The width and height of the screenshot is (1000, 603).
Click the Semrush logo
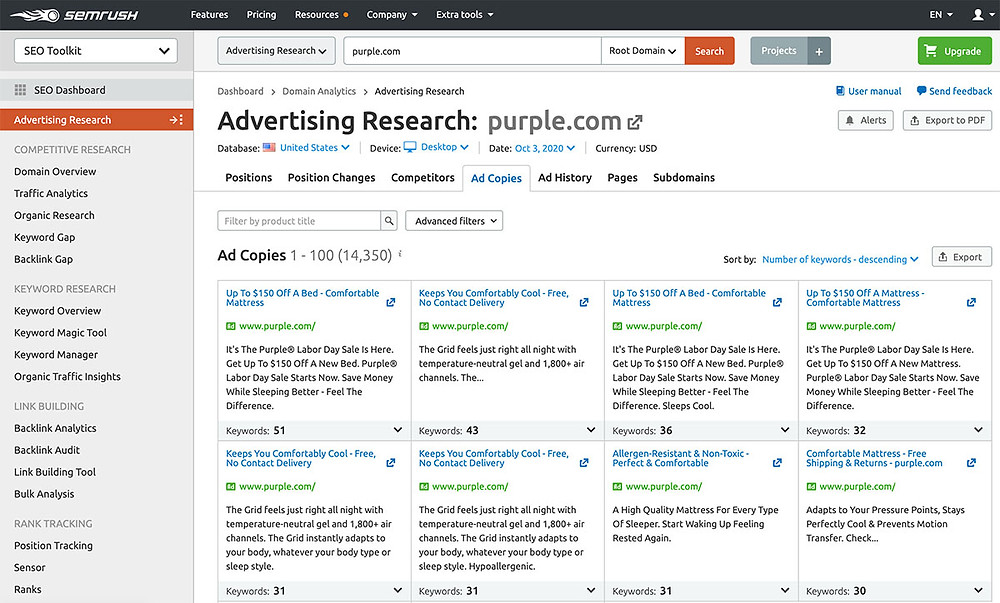[74, 15]
